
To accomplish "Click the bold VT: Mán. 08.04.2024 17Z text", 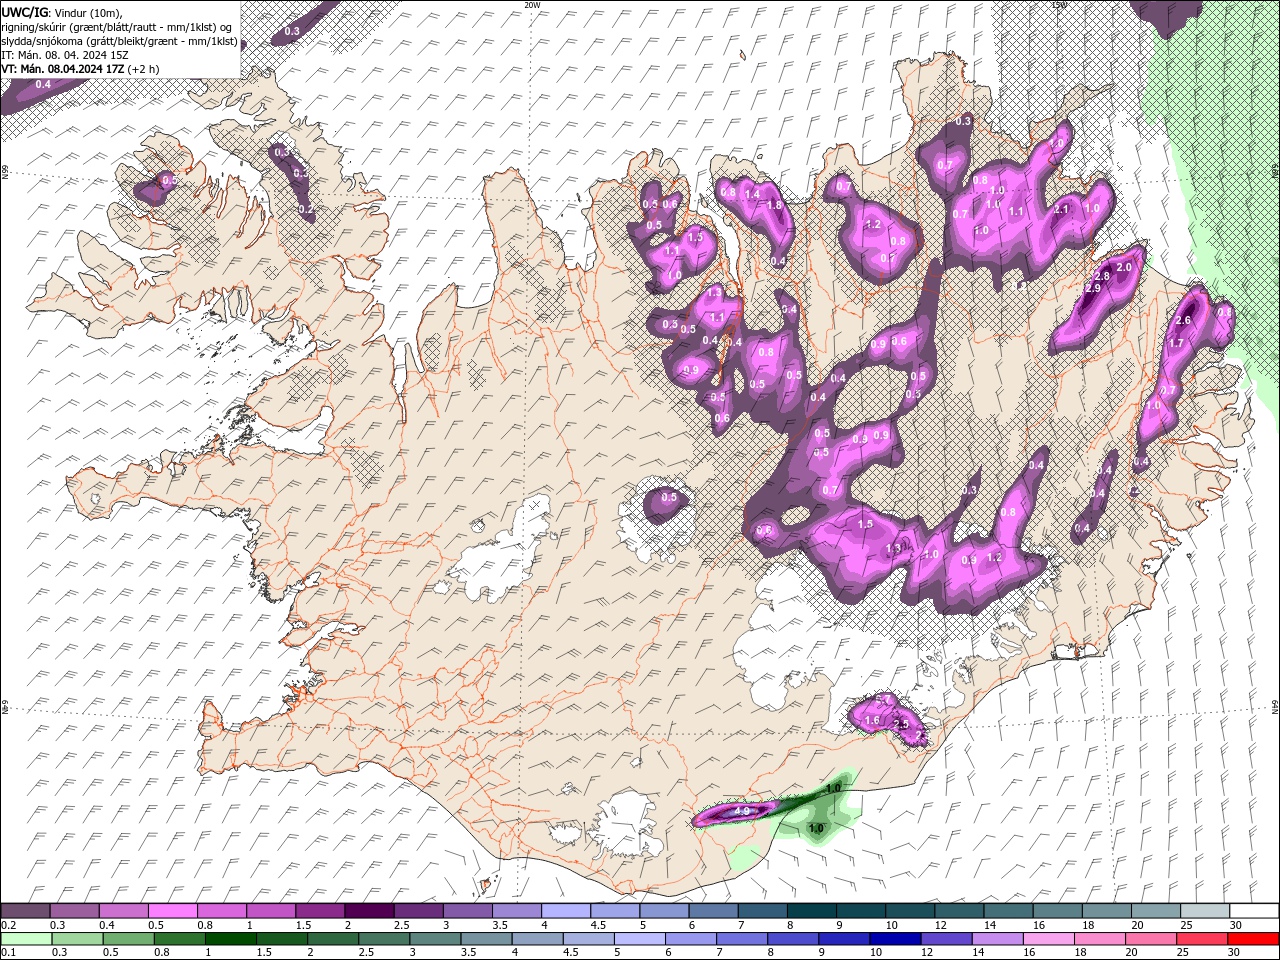I will tap(64, 69).
